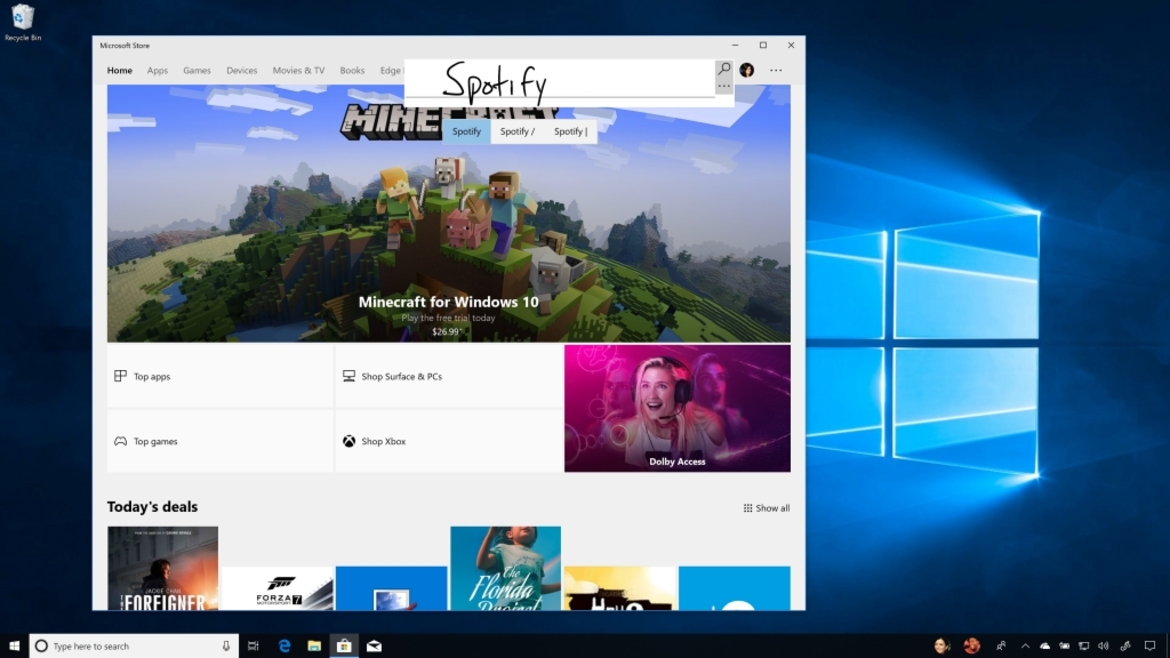Screen dimensions: 1170x658
Task: Minimize the Microsoft Store window
Action: click(735, 46)
